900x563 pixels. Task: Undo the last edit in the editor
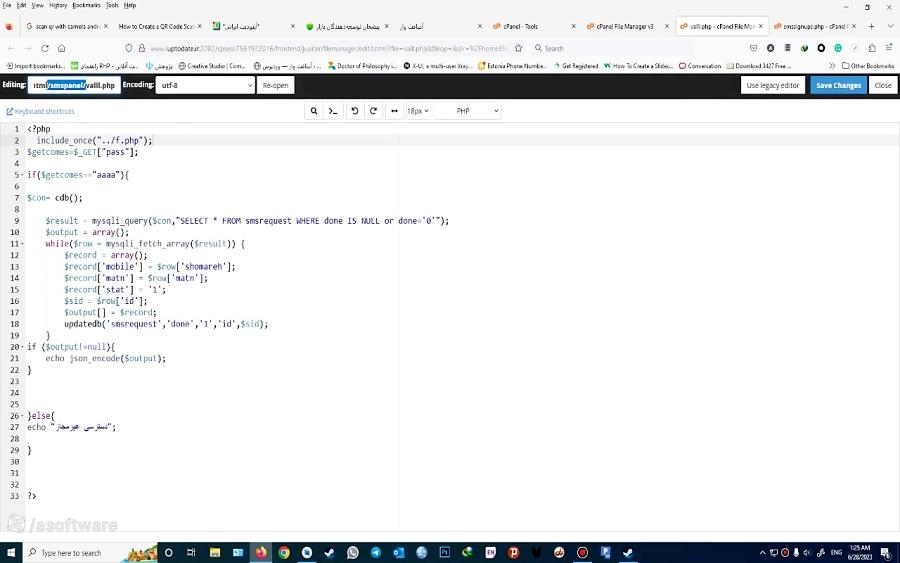pos(355,111)
